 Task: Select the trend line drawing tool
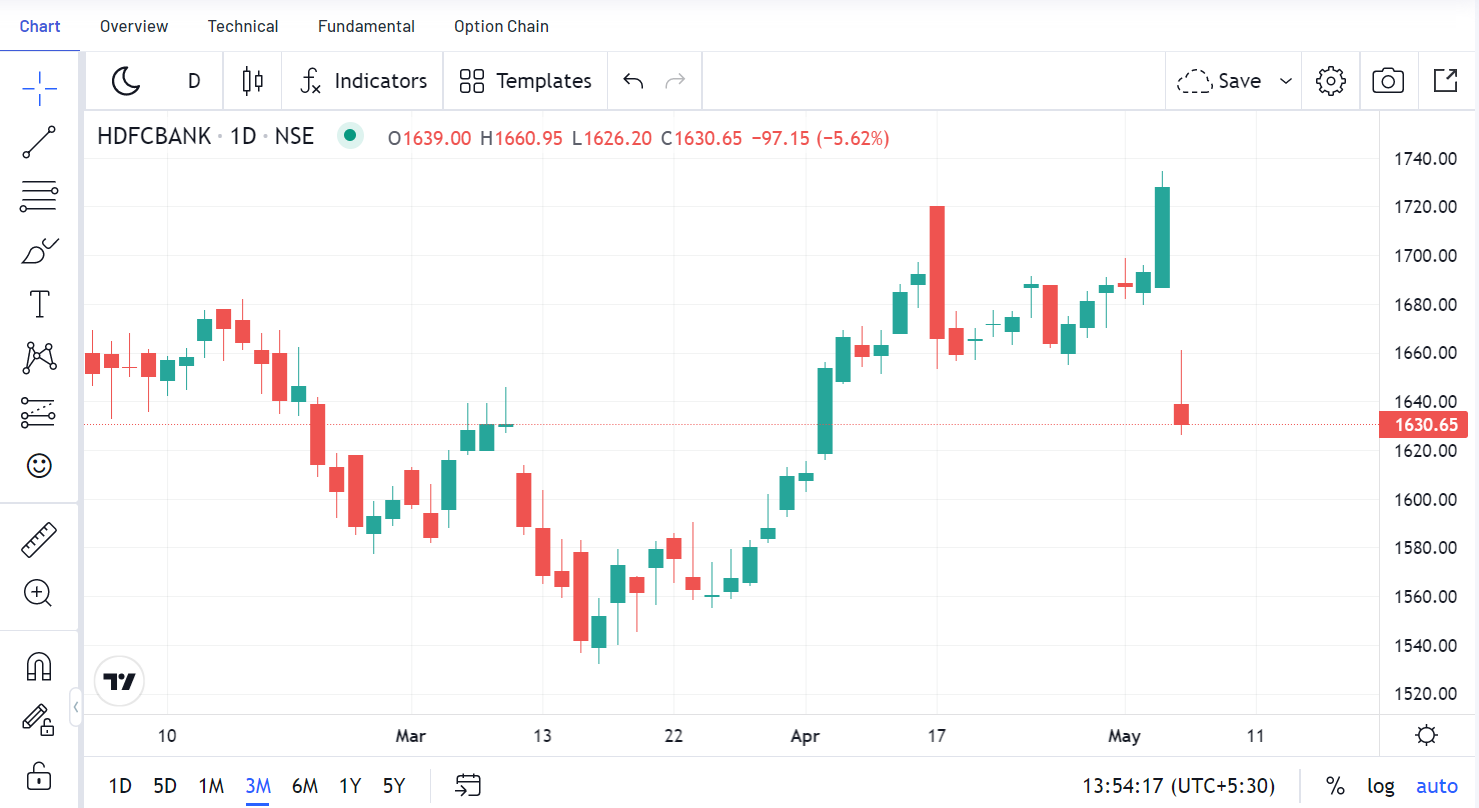click(39, 142)
